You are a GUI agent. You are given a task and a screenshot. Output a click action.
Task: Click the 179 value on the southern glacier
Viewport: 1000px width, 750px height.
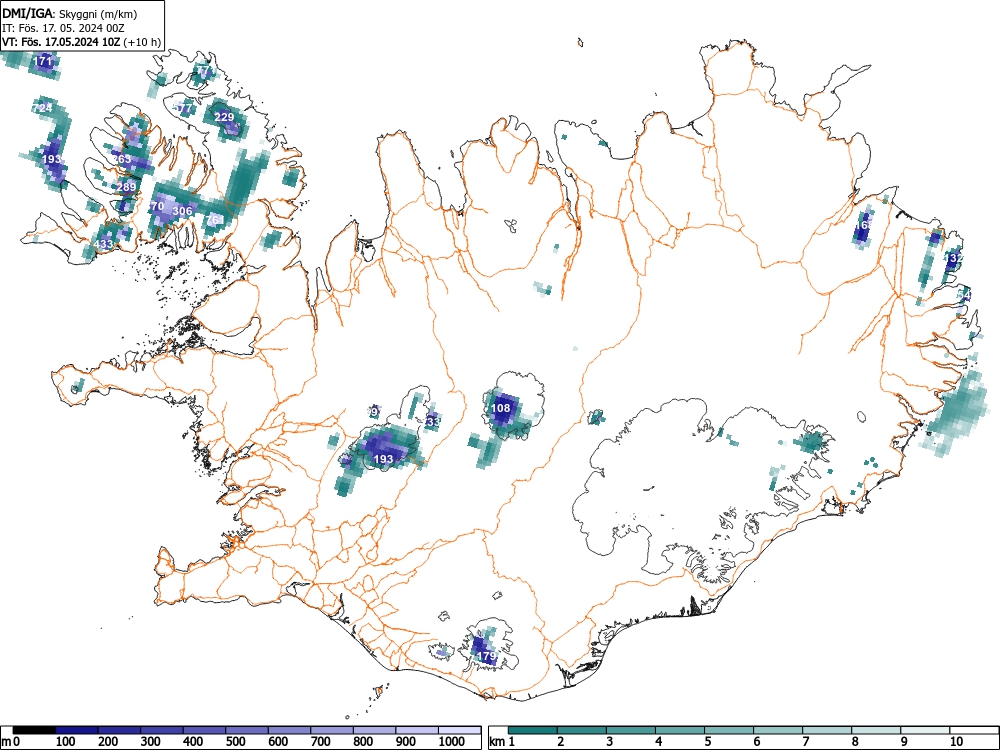(487, 656)
